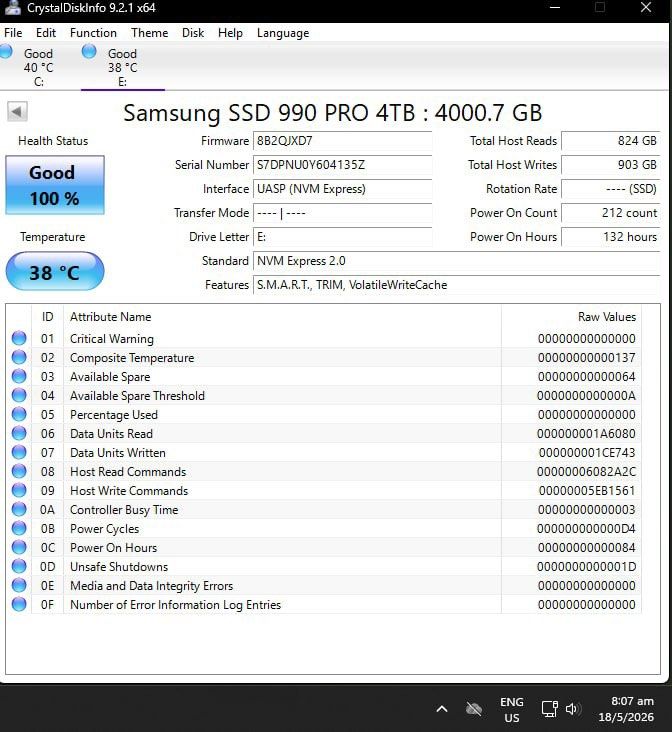Open the File menu

tap(13, 33)
